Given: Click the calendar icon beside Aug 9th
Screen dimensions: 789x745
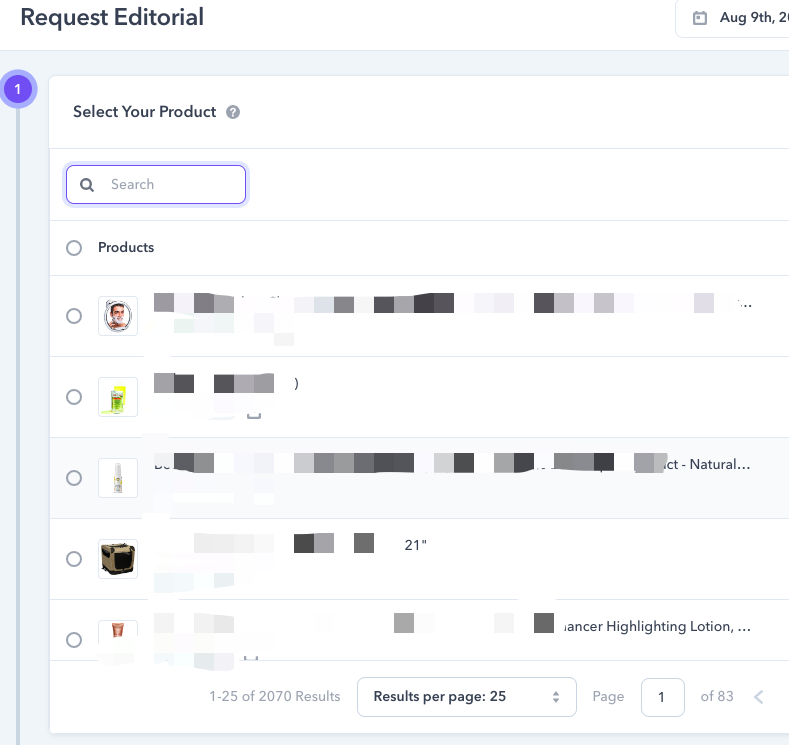Looking at the screenshot, I should click(x=699, y=18).
